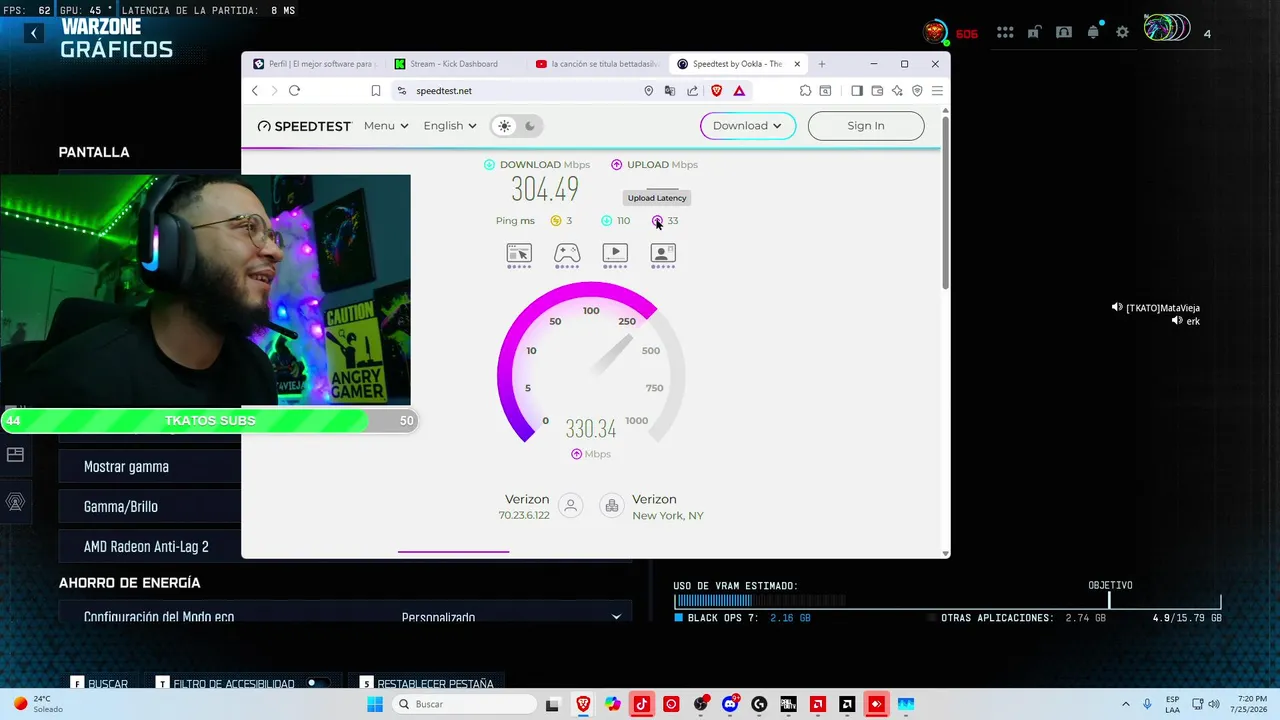The height and width of the screenshot is (720, 1280).
Task: Click the Speedtest logo
Action: click(x=305, y=126)
